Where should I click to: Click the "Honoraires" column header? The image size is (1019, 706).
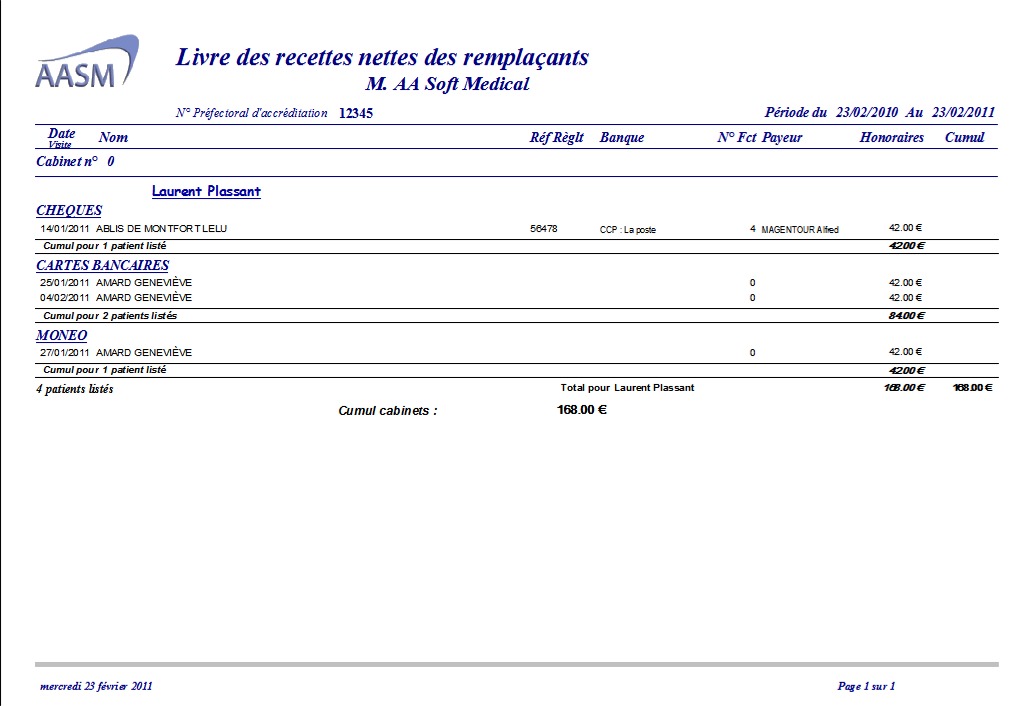pyautogui.click(x=892, y=137)
